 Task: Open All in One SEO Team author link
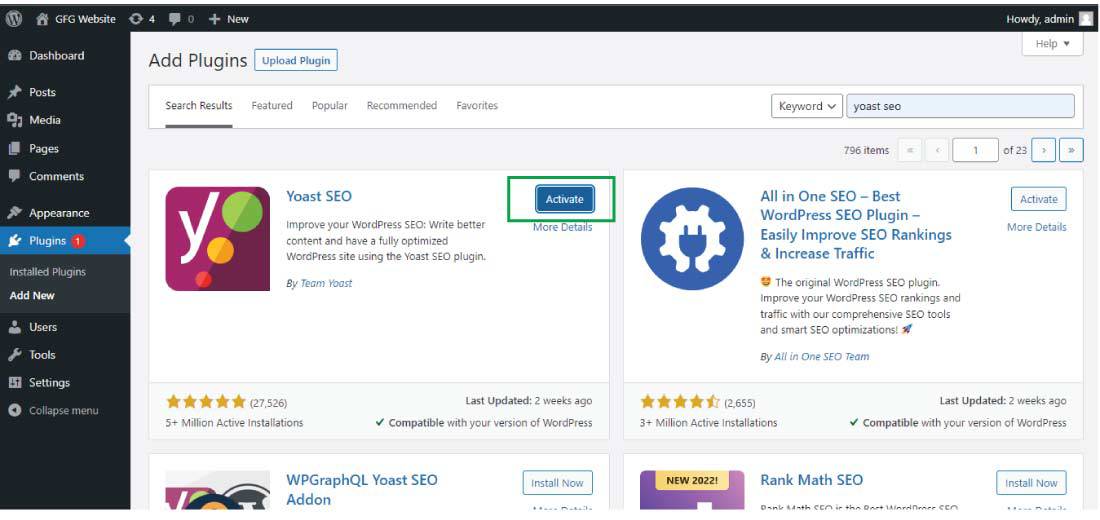click(x=821, y=356)
